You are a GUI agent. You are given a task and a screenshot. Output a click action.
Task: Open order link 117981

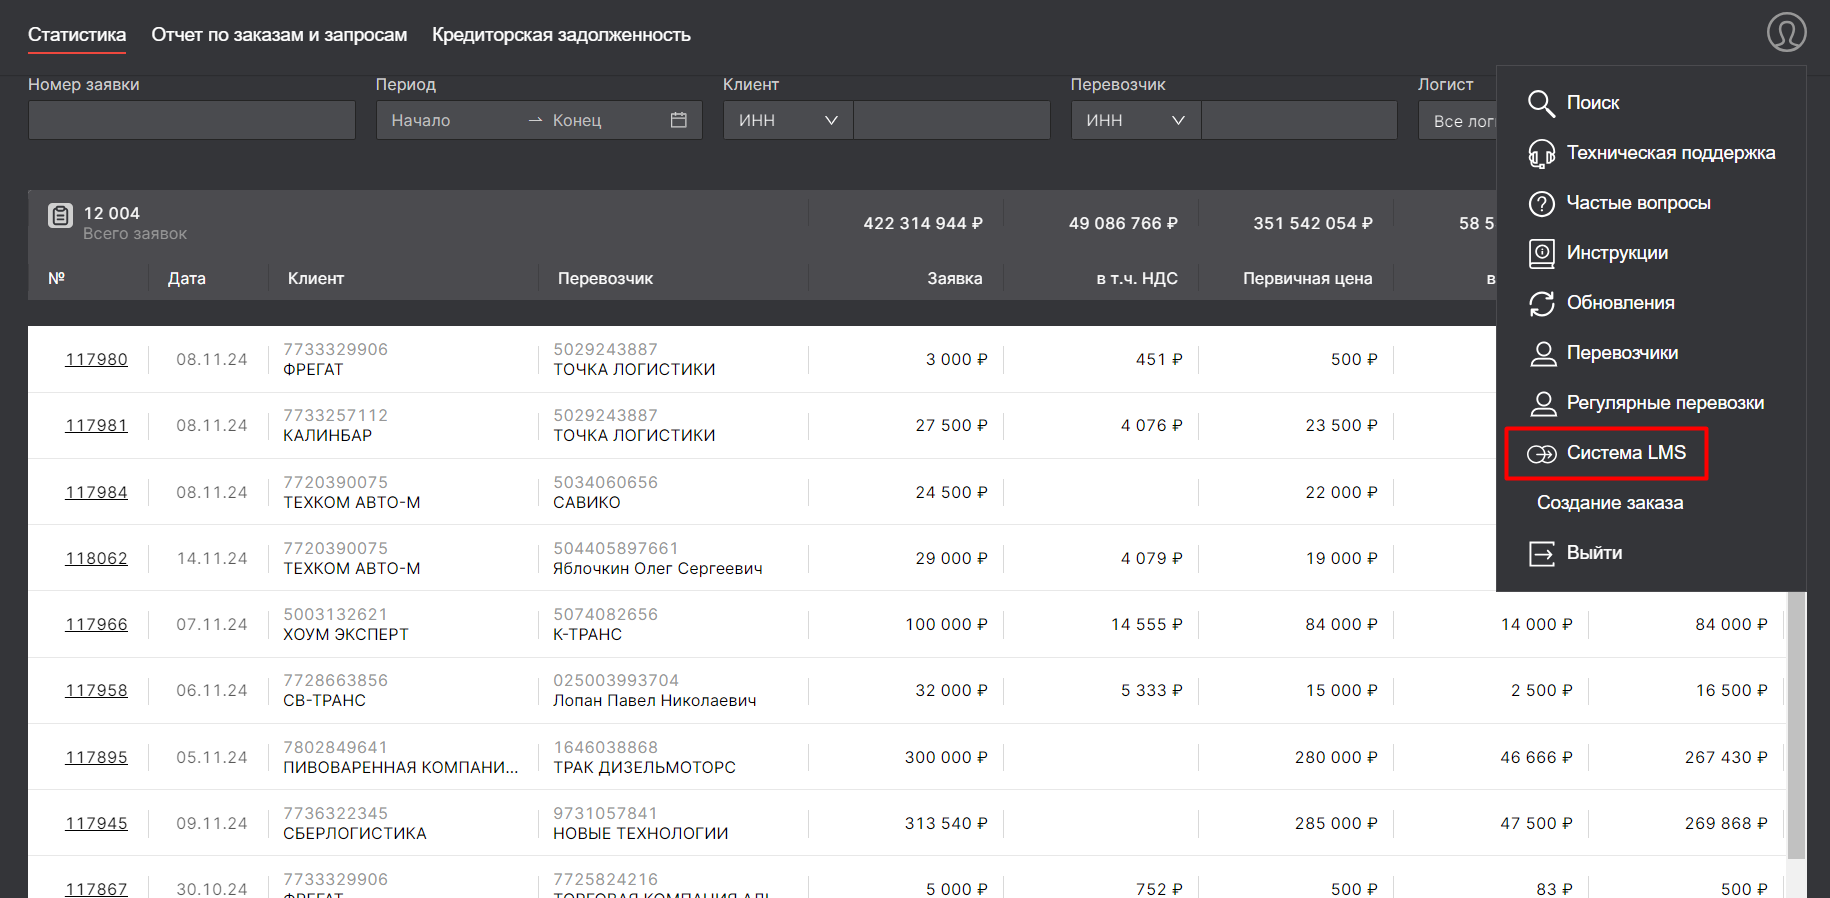pyautogui.click(x=96, y=425)
